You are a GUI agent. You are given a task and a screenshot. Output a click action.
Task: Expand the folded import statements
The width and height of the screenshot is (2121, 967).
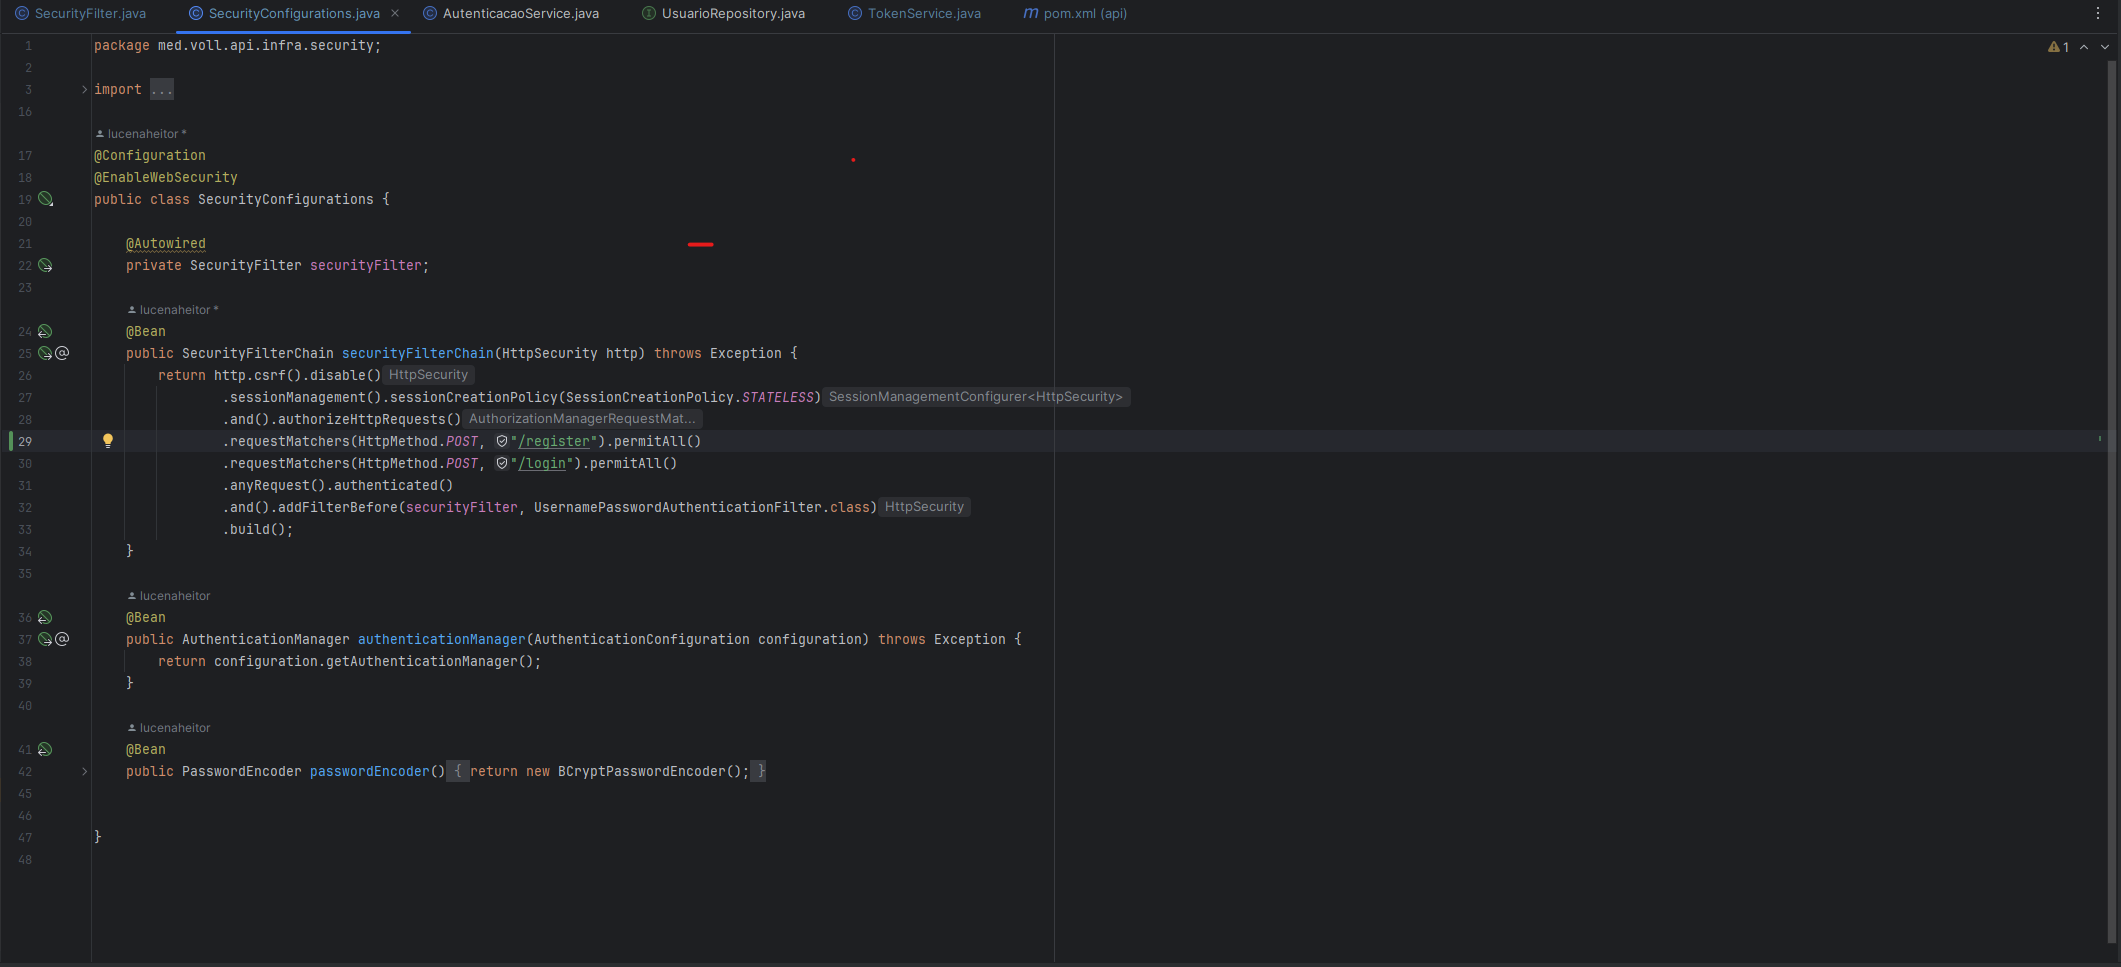coord(84,90)
